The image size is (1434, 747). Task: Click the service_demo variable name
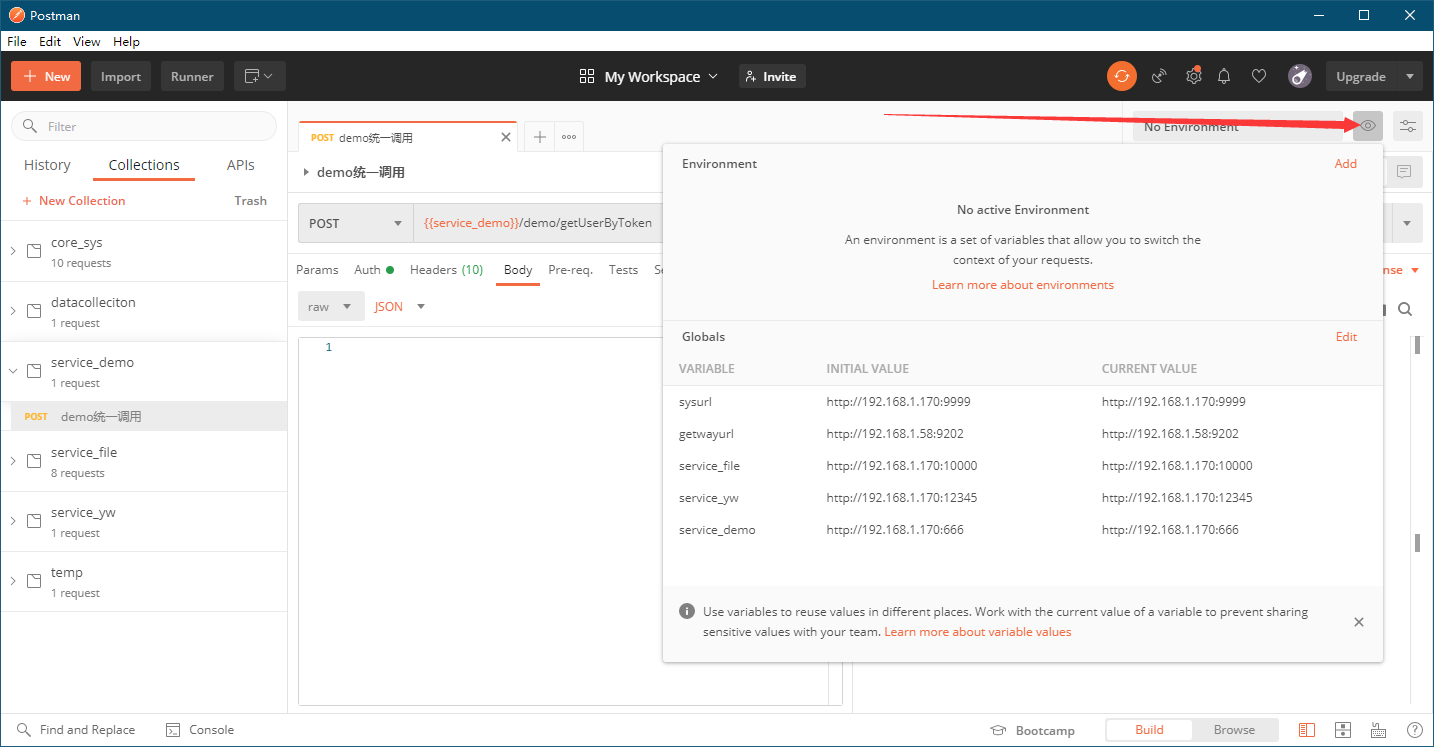(x=716, y=529)
